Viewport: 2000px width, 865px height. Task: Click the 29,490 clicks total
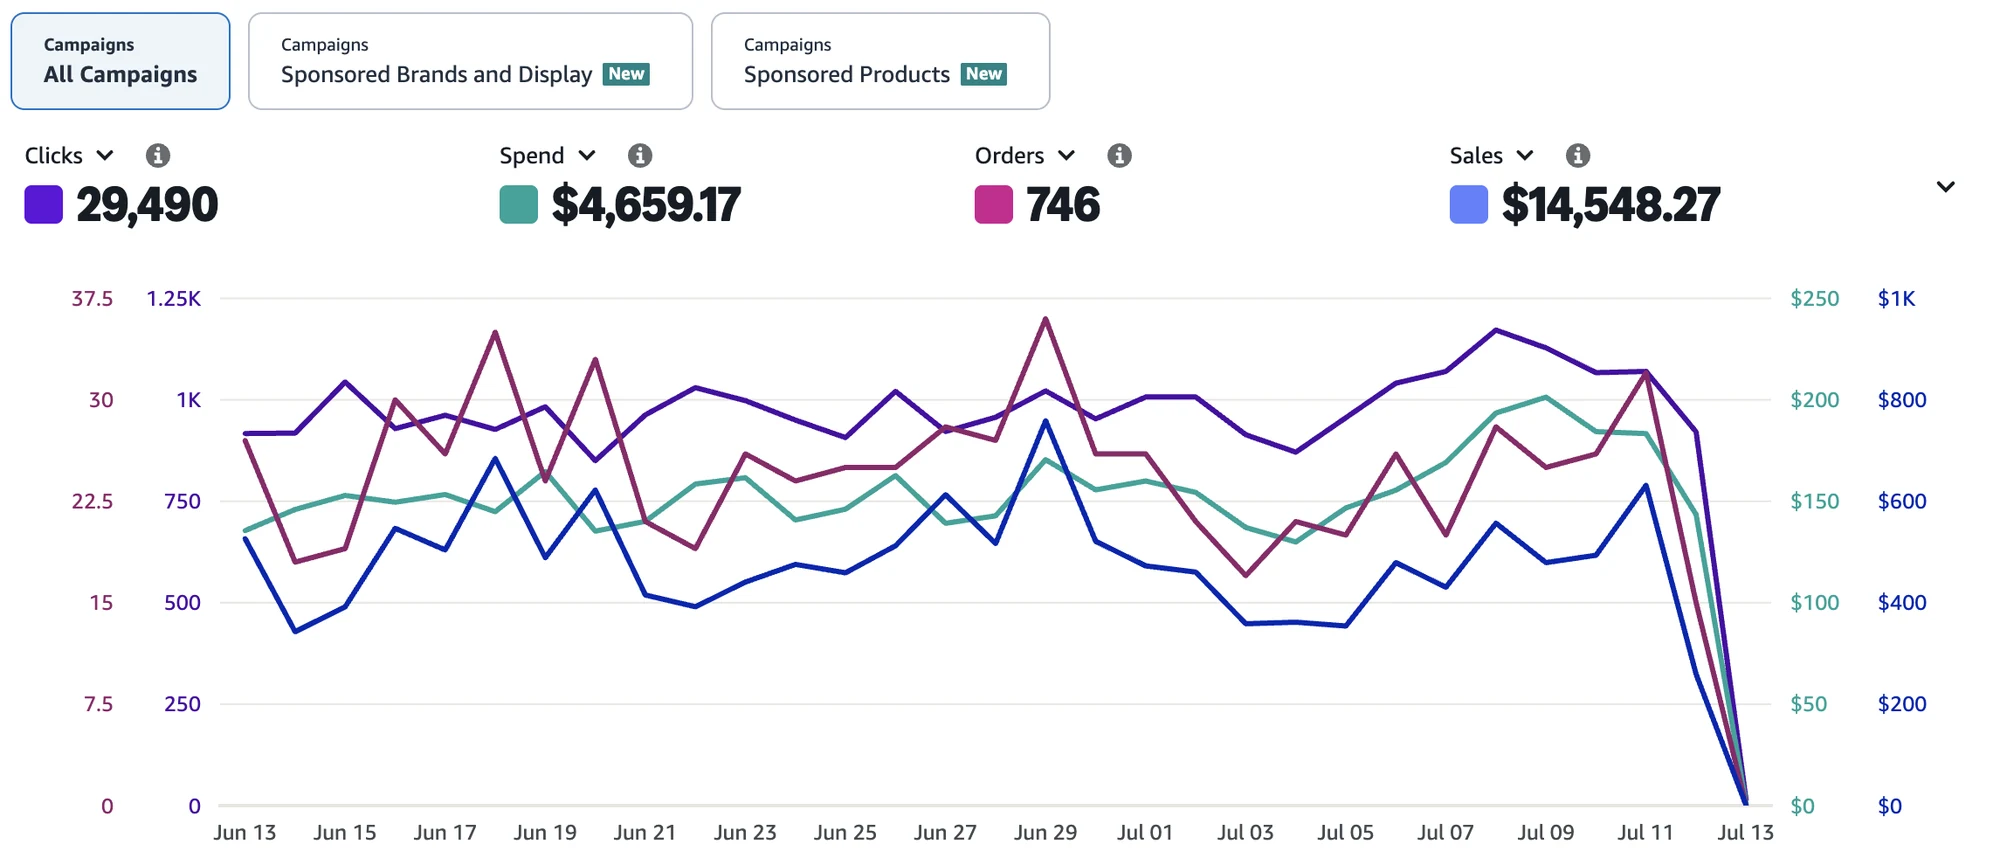pos(147,205)
